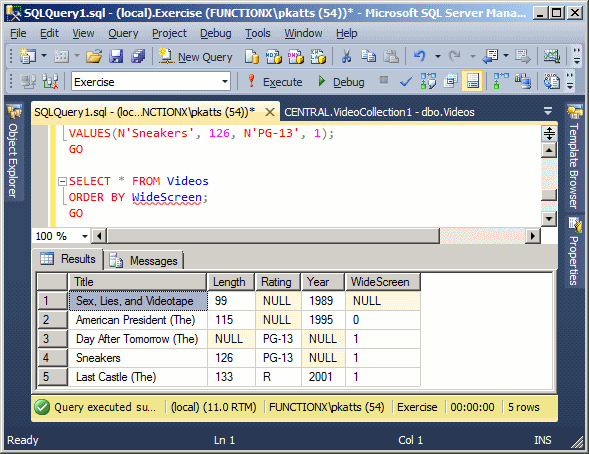Switch to the Messages tab
This screenshot has width=589, height=454.
tap(143, 260)
